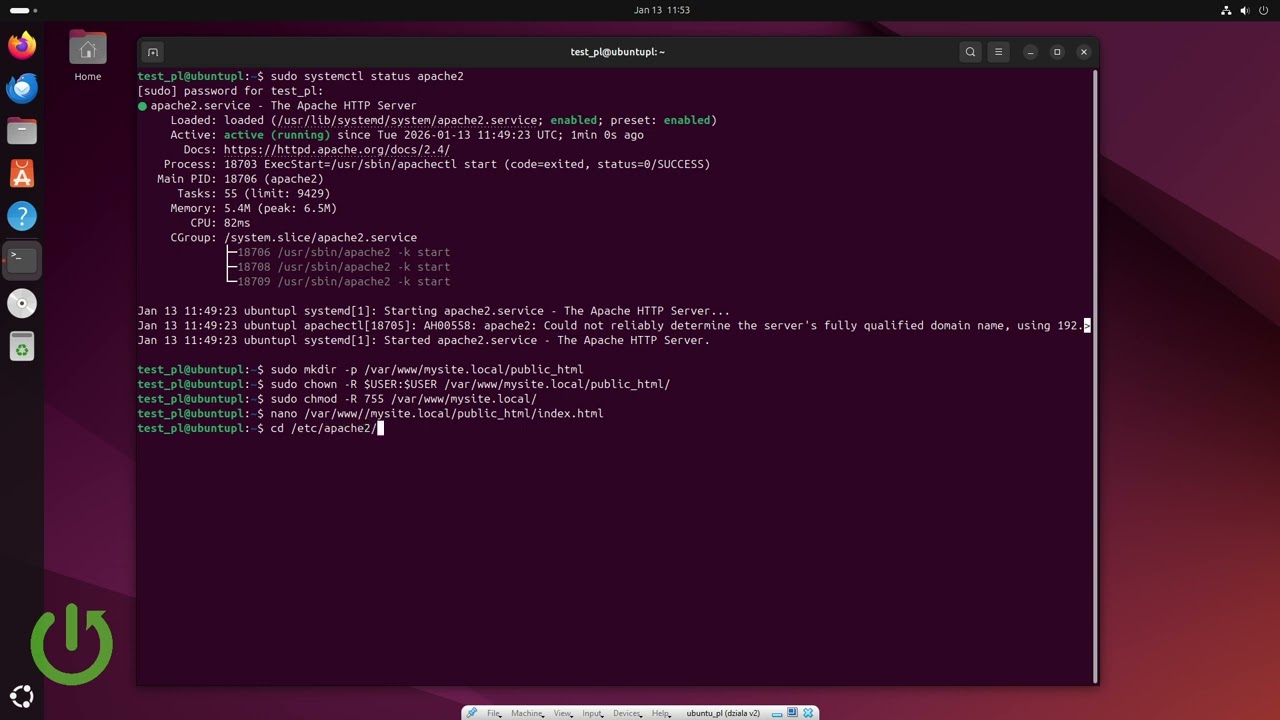Viewport: 1280px width, 720px height.
Task: Close the VM via mini toolbar
Action: pos(809,713)
